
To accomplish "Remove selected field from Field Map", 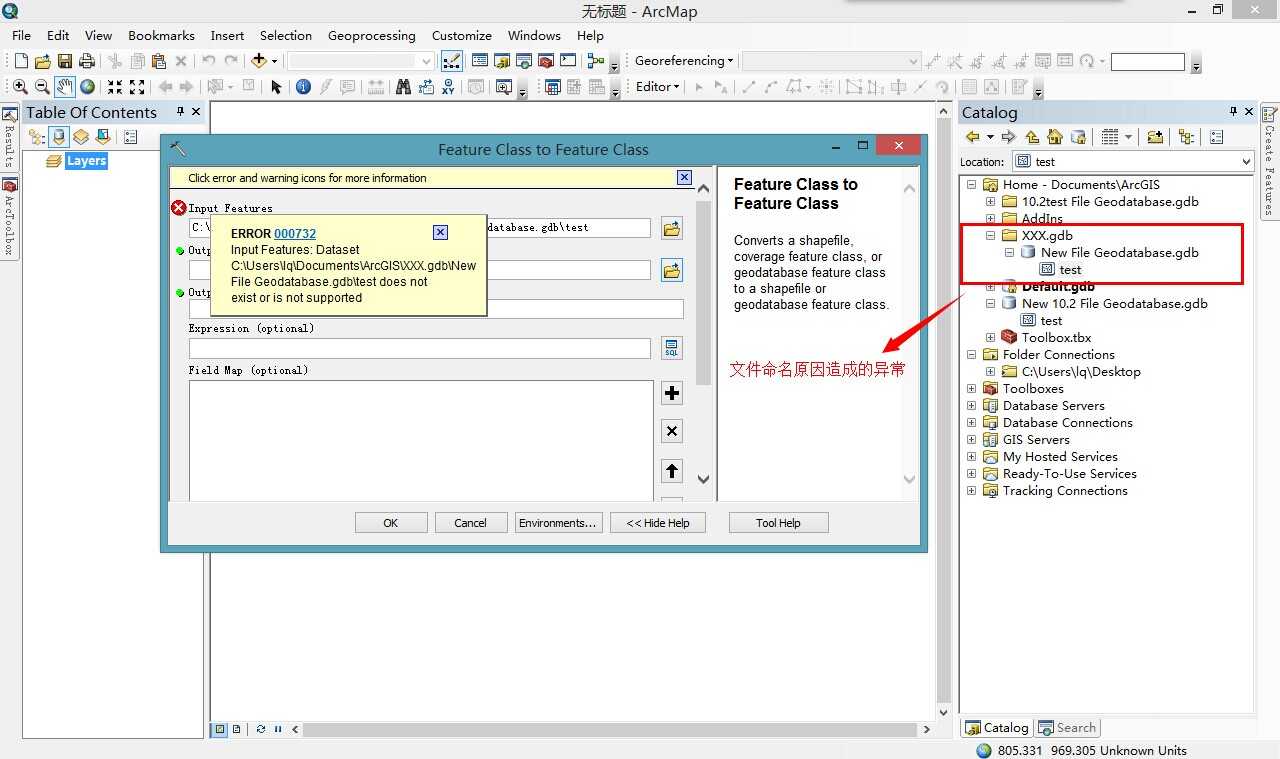I will click(672, 432).
